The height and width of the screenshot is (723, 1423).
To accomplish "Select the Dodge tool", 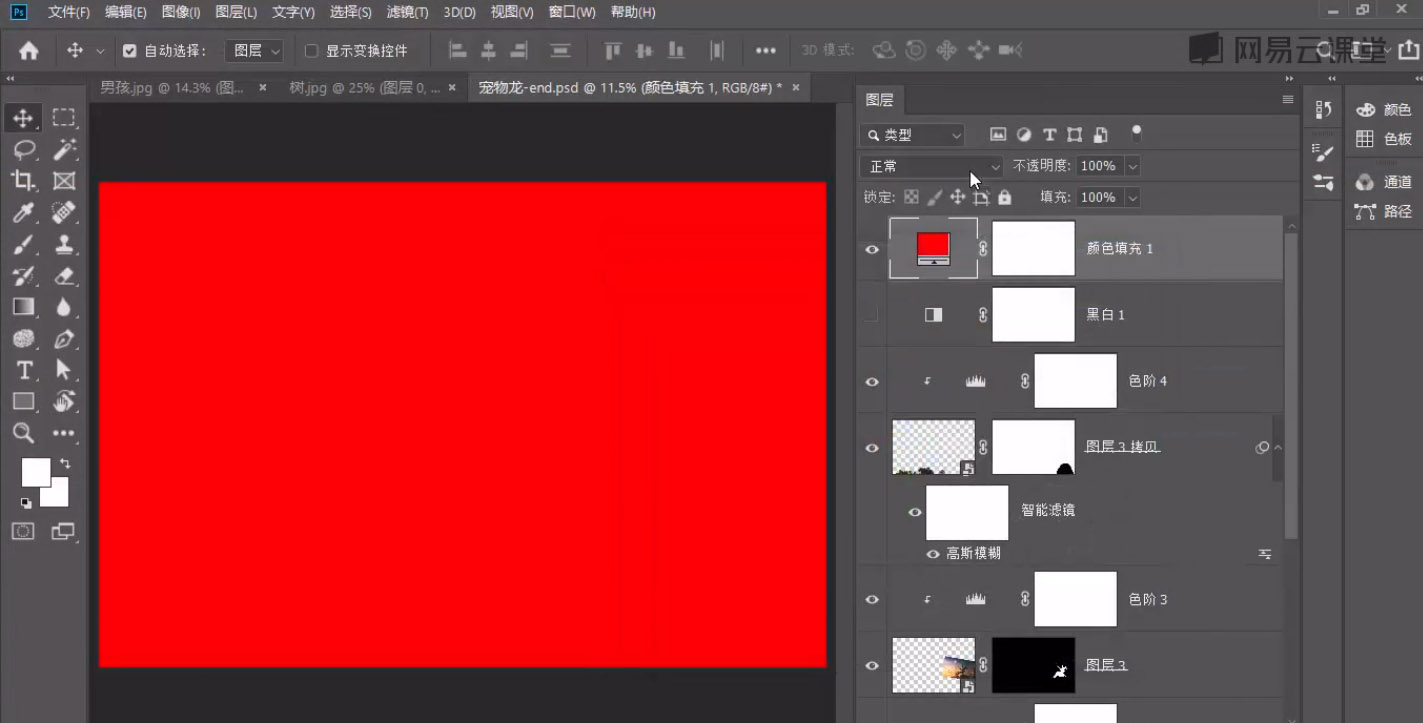I will [23, 339].
